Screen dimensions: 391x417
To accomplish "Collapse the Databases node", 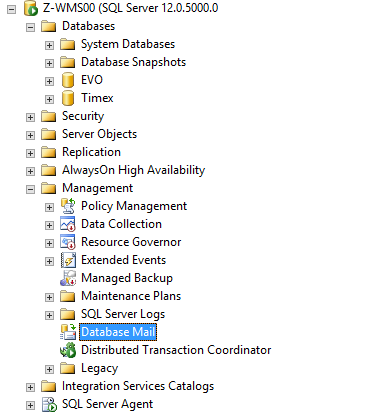I will pyautogui.click(x=30, y=27).
